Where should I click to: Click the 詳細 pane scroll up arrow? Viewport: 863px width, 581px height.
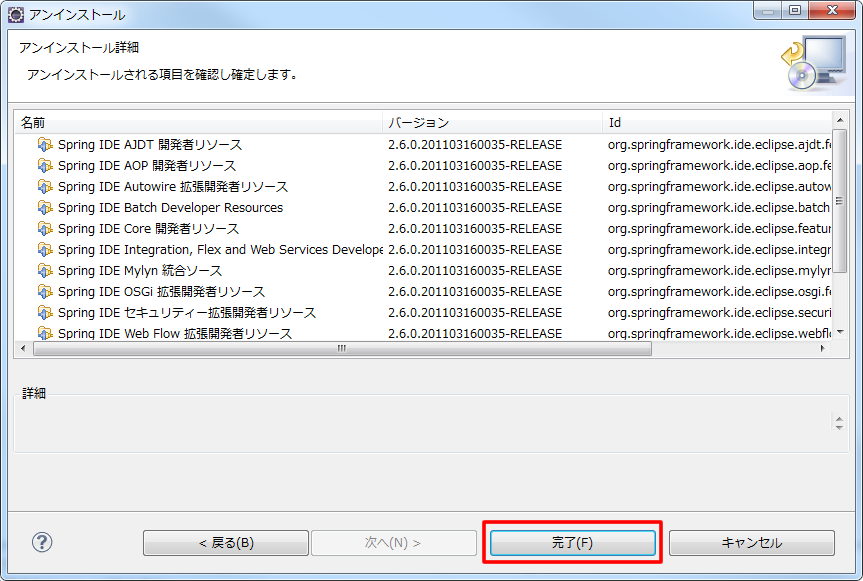pyautogui.click(x=839, y=419)
